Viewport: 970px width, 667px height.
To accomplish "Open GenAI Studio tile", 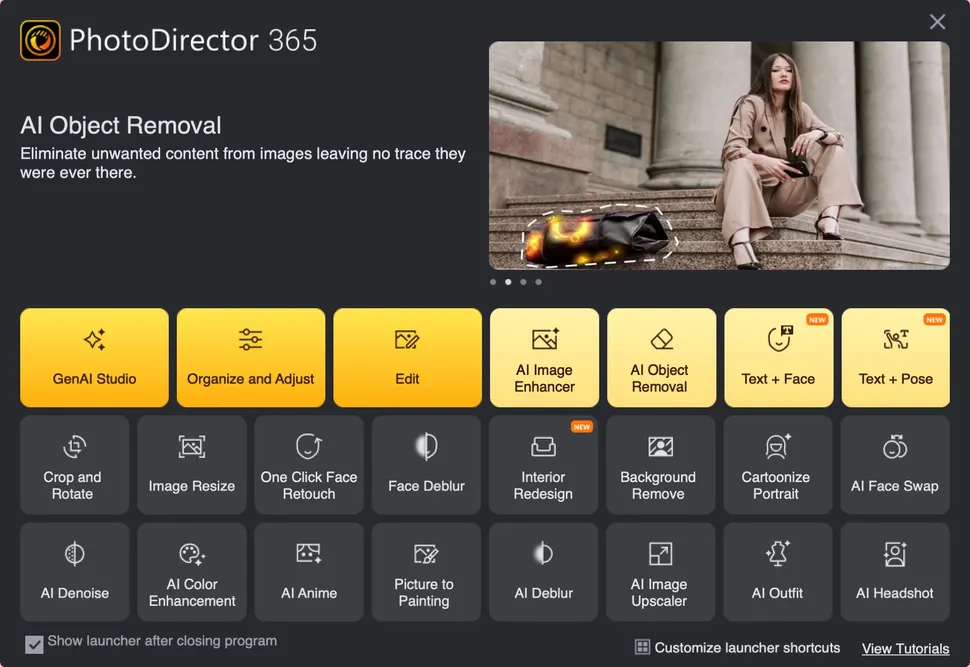I will (94, 357).
